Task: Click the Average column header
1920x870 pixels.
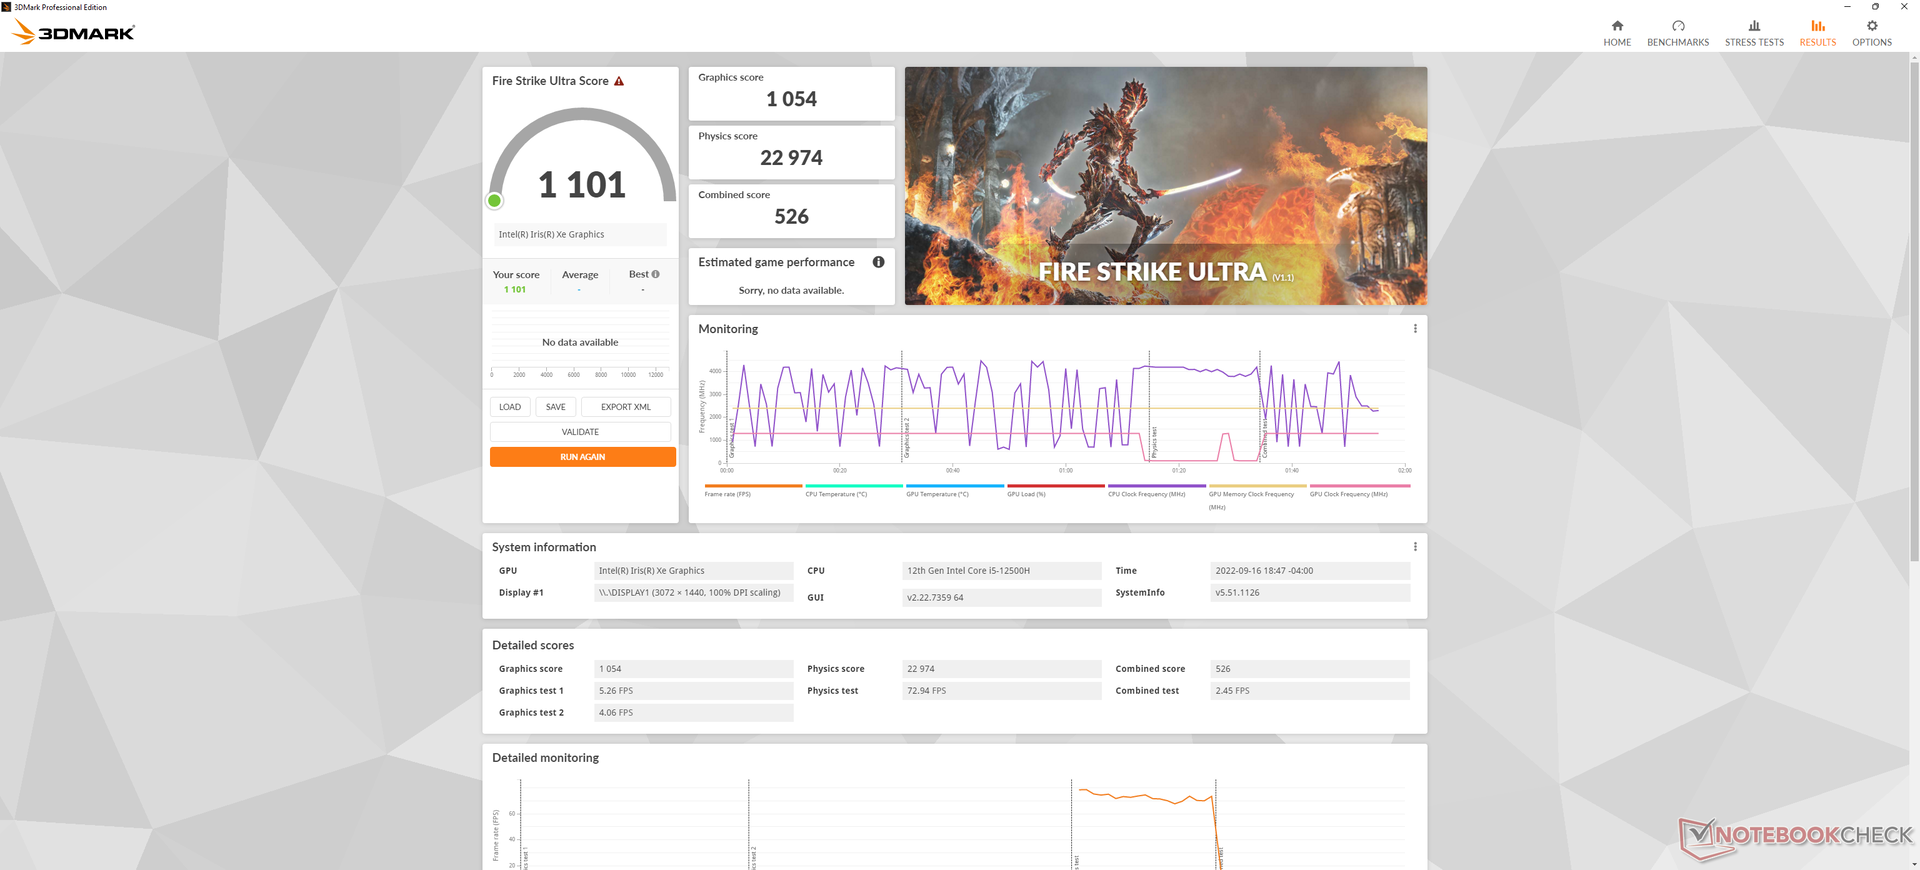Action: [x=580, y=275]
